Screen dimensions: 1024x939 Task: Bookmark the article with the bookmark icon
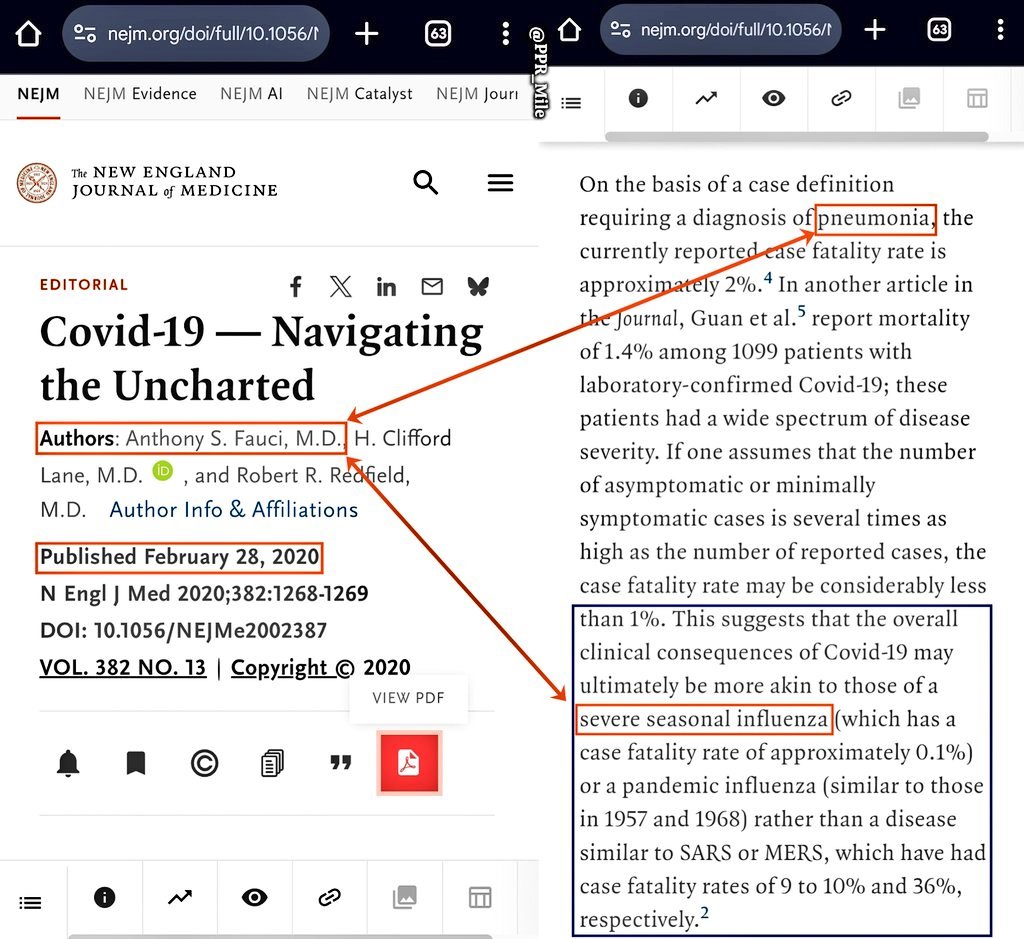click(x=136, y=763)
